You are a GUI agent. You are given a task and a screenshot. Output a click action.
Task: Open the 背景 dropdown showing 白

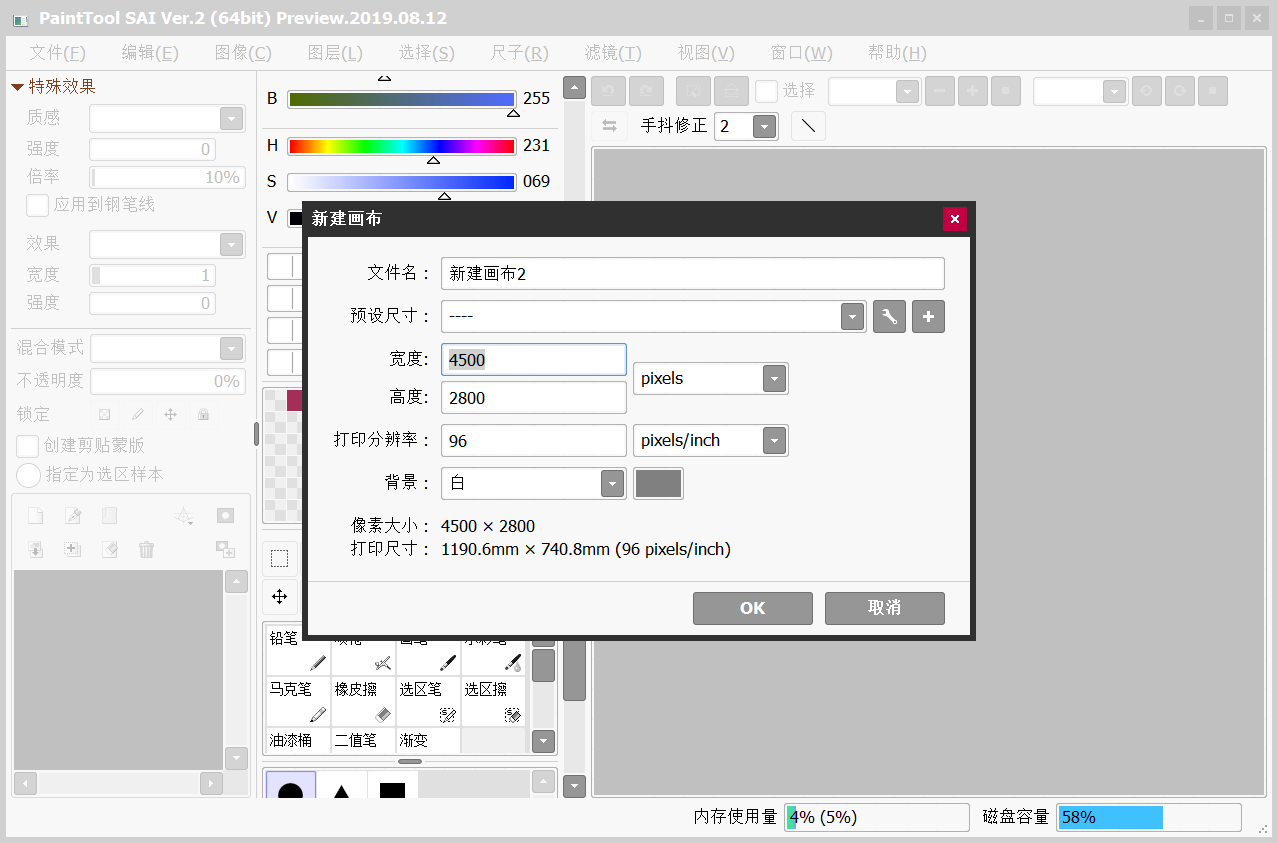pos(612,483)
